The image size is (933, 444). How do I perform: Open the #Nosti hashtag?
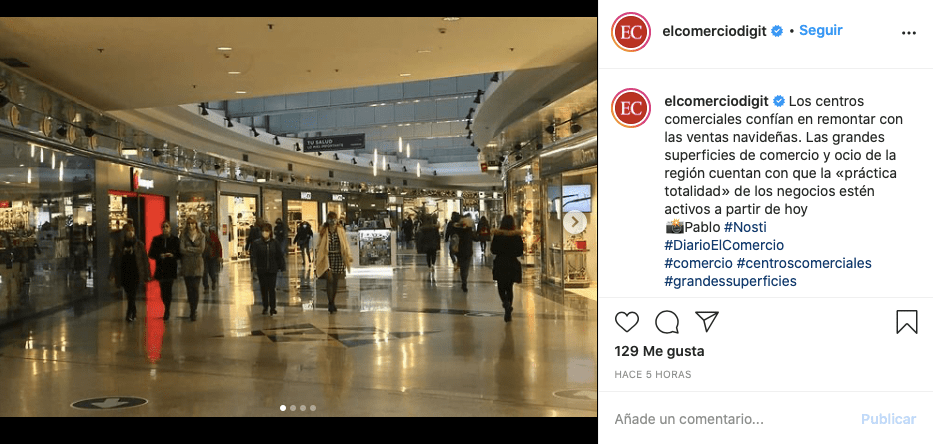click(745, 227)
